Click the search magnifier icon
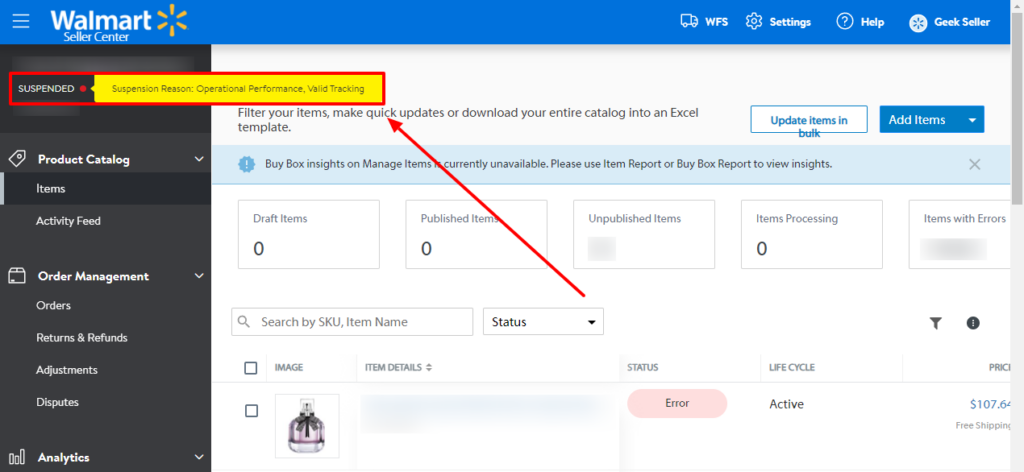The width and height of the screenshot is (1024, 472). (x=244, y=322)
